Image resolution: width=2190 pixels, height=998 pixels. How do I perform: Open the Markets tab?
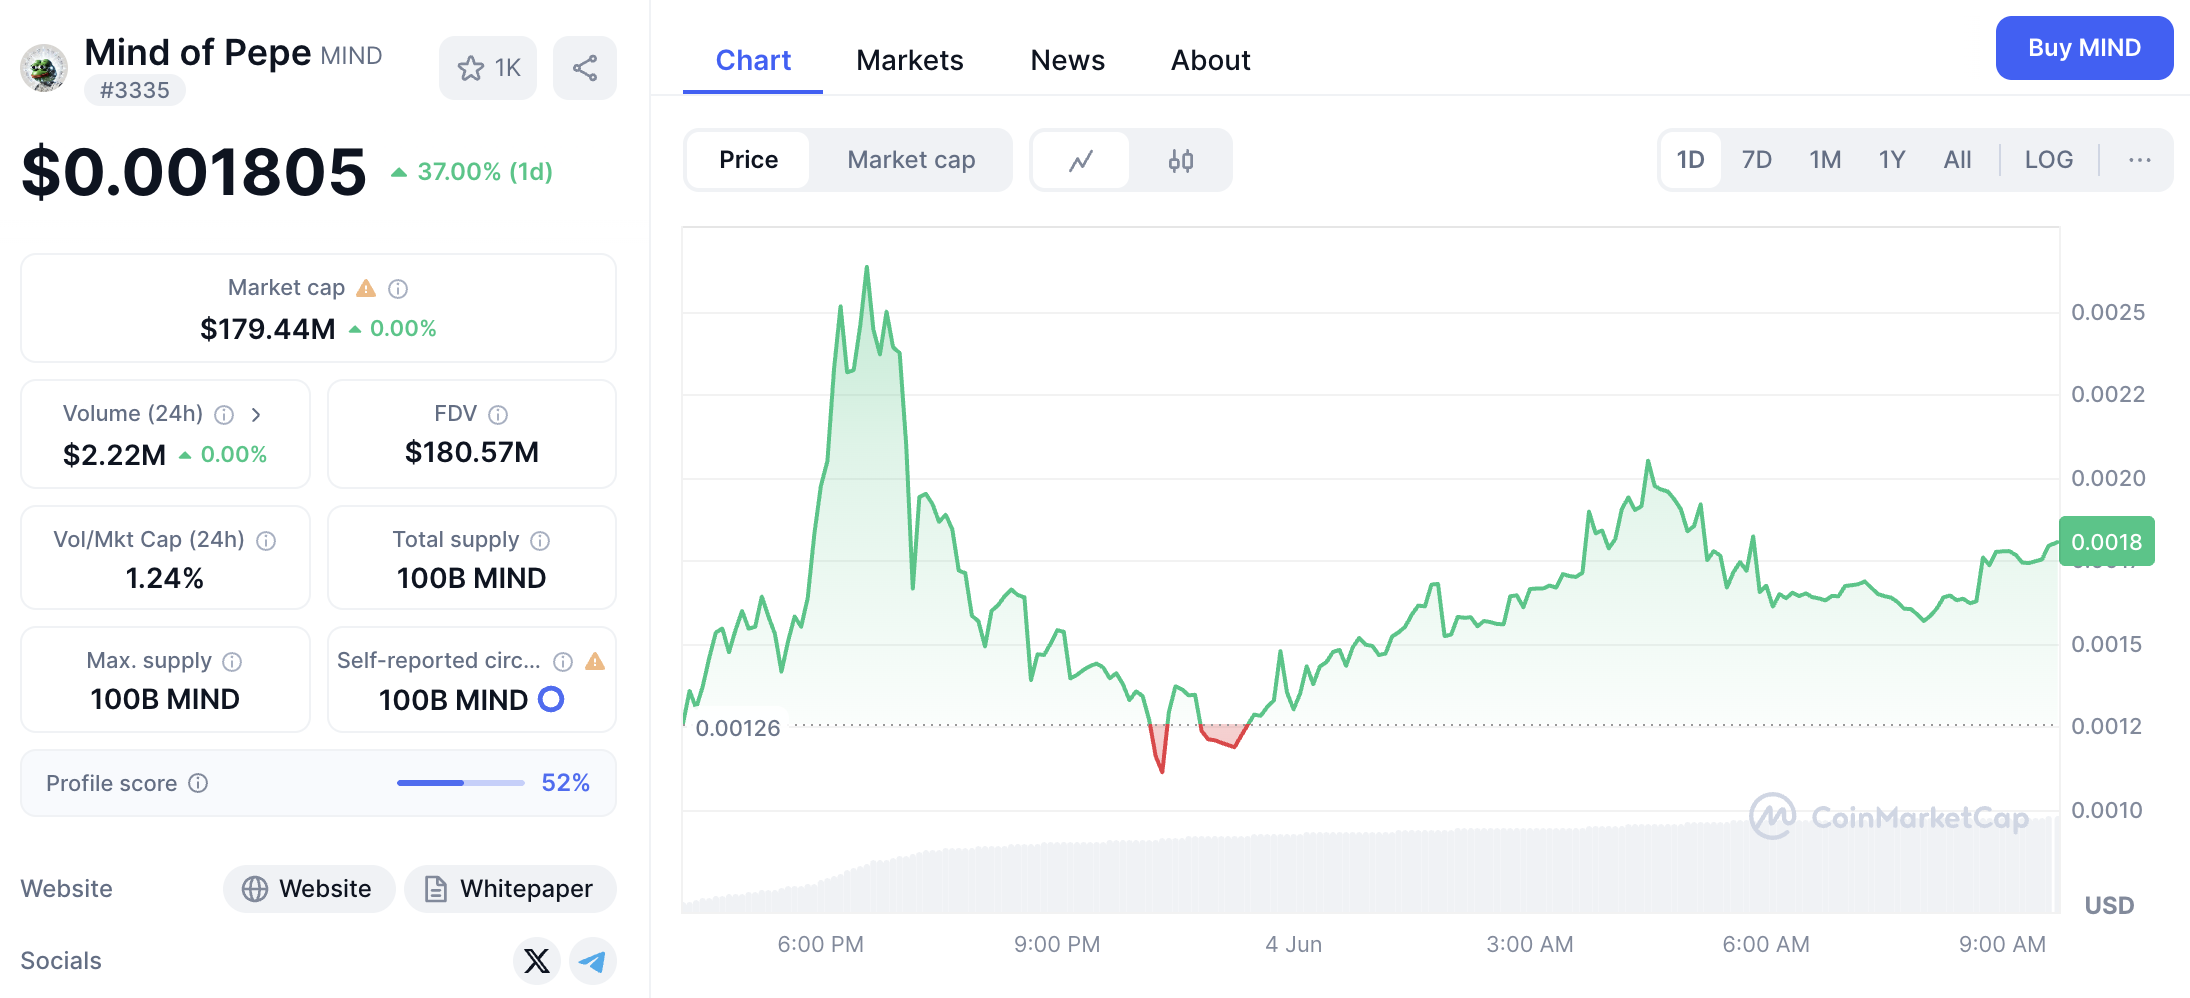coord(910,60)
